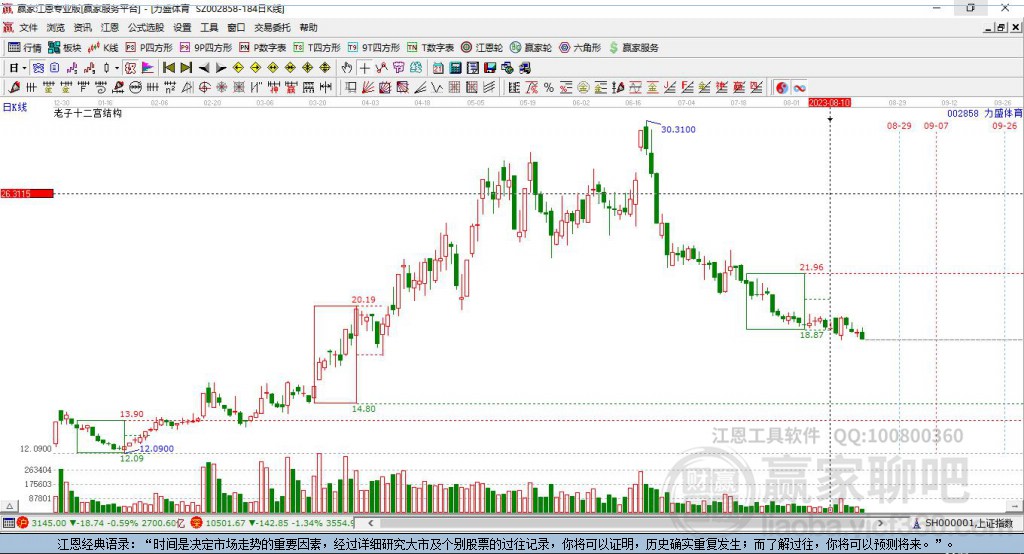Open the T数字表 tool
The image size is (1024, 554).
(x=430, y=48)
